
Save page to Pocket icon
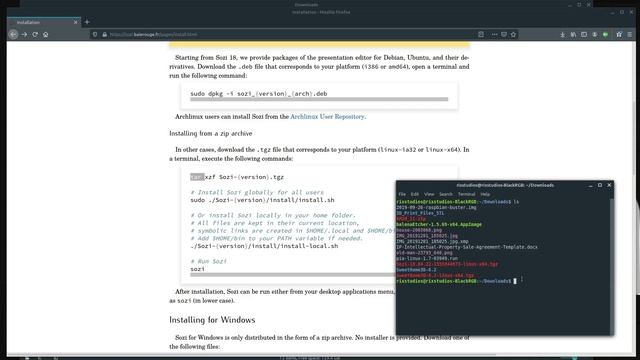504,35
